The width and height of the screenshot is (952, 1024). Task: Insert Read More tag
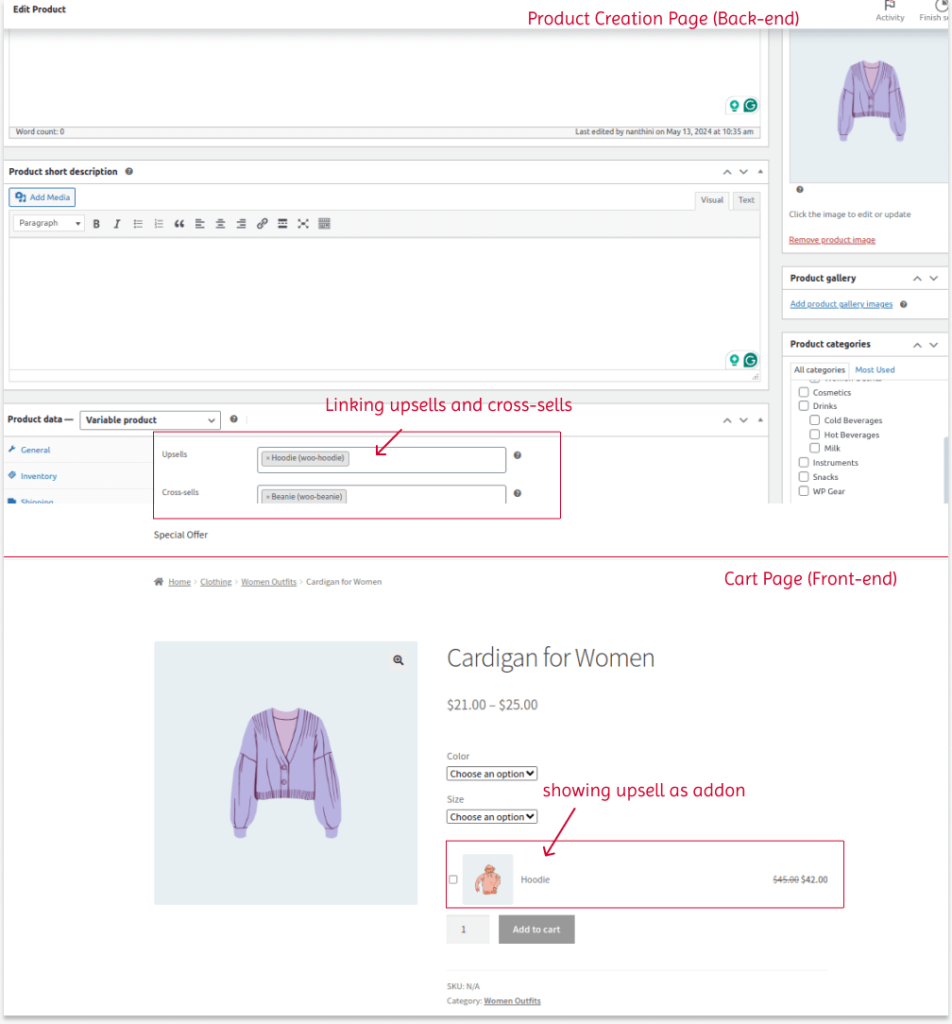pos(282,223)
